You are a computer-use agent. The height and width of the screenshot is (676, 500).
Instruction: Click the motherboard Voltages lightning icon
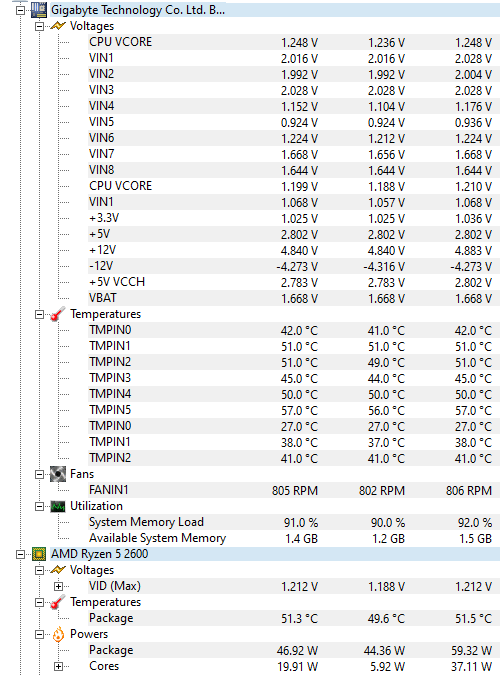pos(58,26)
